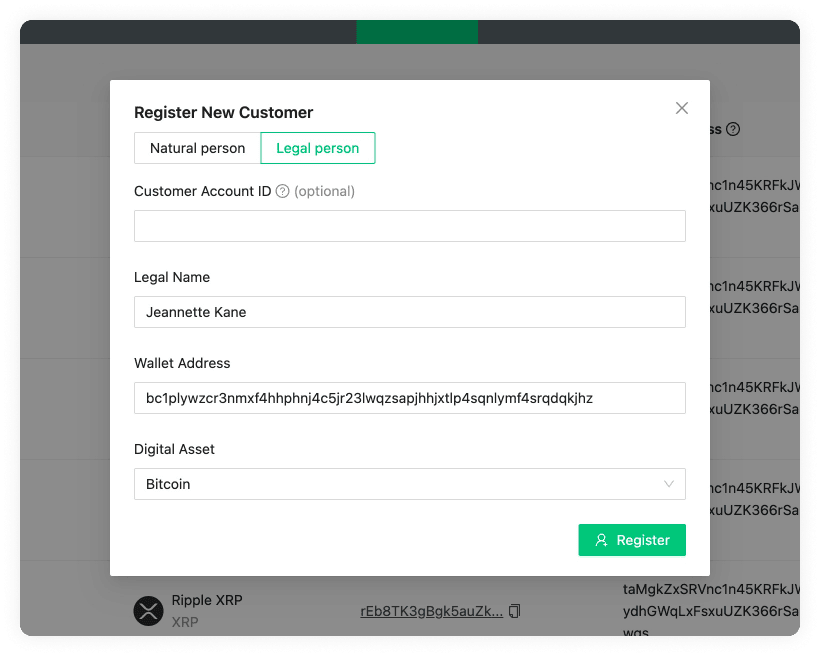The width and height of the screenshot is (820, 656).
Task: Click the Wallet Address input field
Action: 409,398
